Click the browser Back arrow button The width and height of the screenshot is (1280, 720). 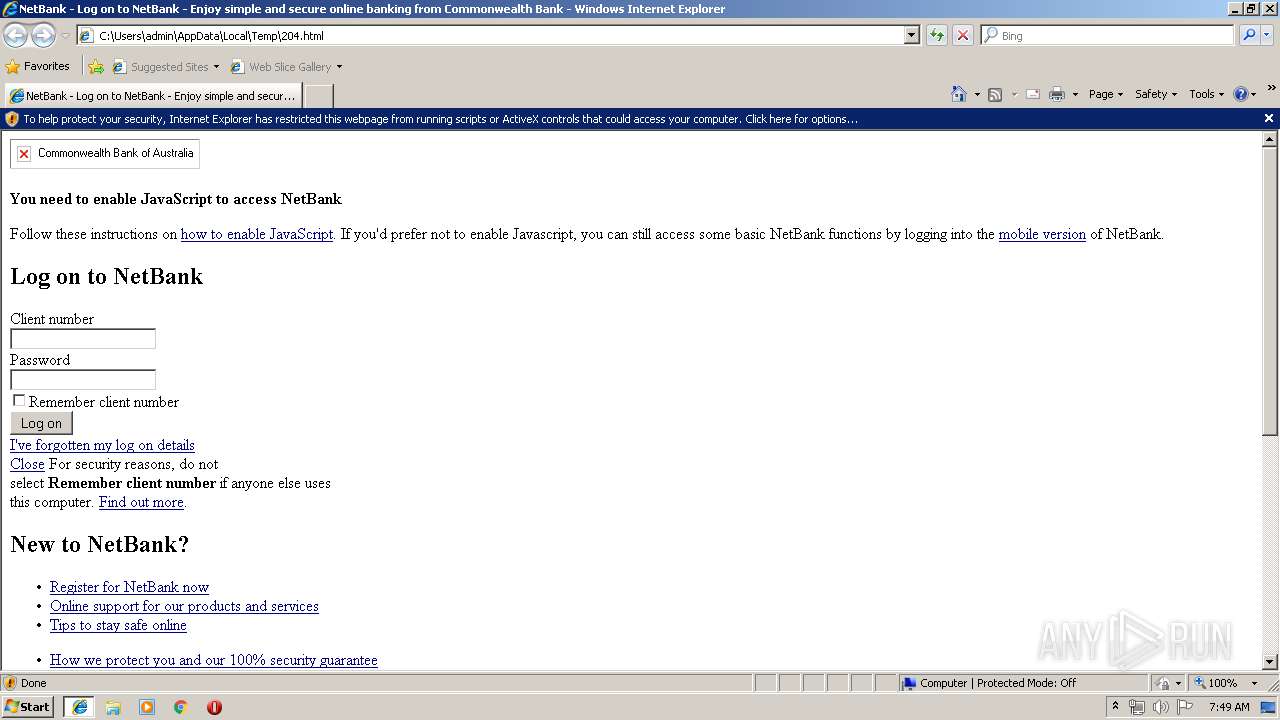[x=16, y=35]
